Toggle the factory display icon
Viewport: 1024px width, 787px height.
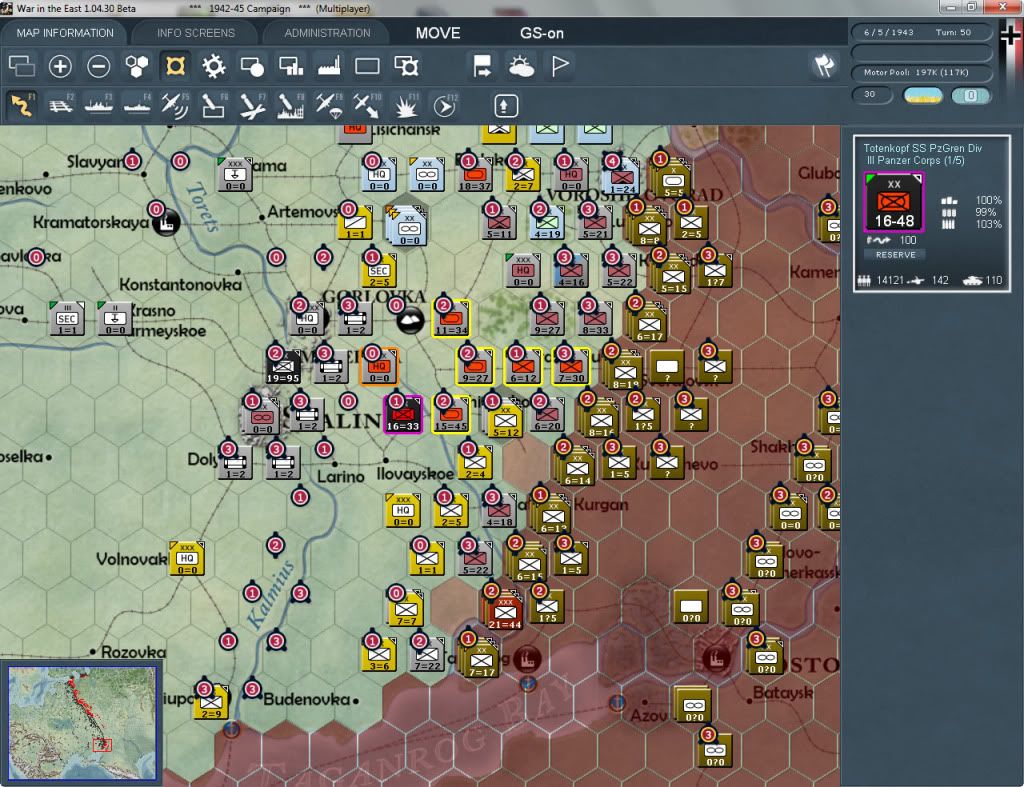pos(329,66)
